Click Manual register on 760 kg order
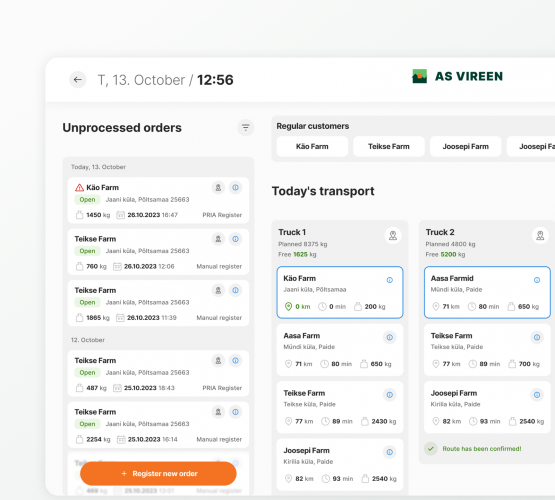This screenshot has width=555, height=500. [x=219, y=266]
